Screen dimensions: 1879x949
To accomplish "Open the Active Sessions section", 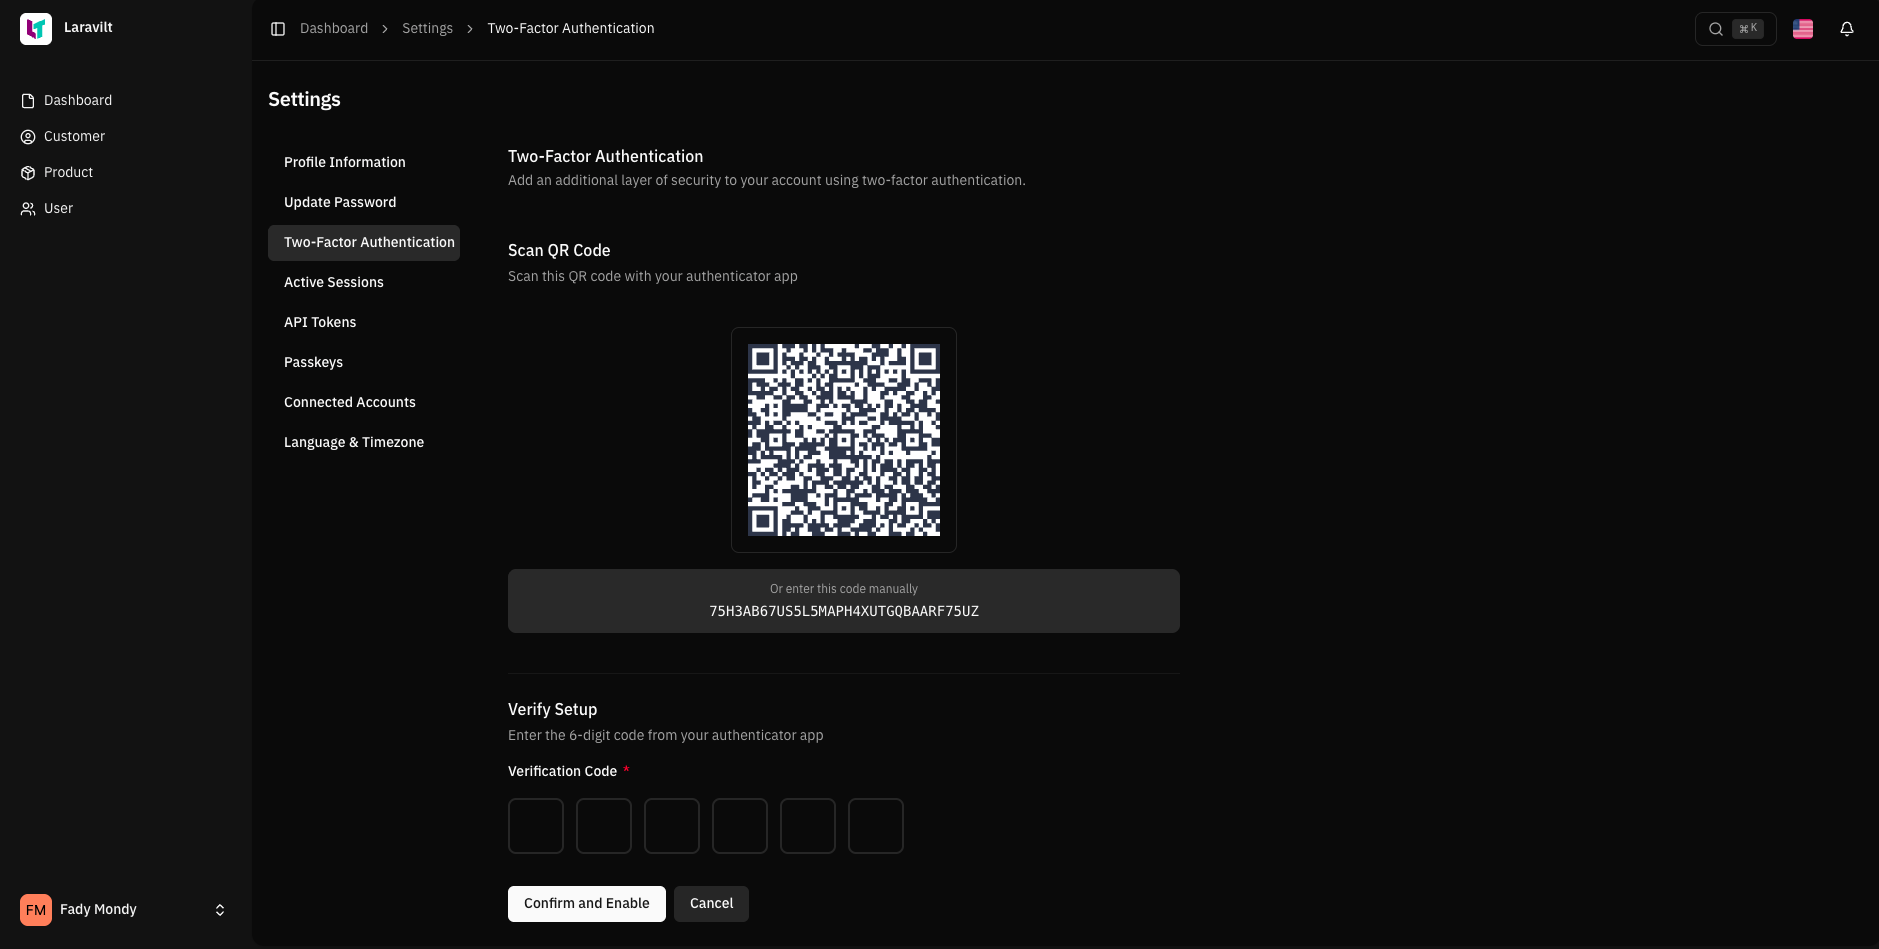I will [334, 282].
